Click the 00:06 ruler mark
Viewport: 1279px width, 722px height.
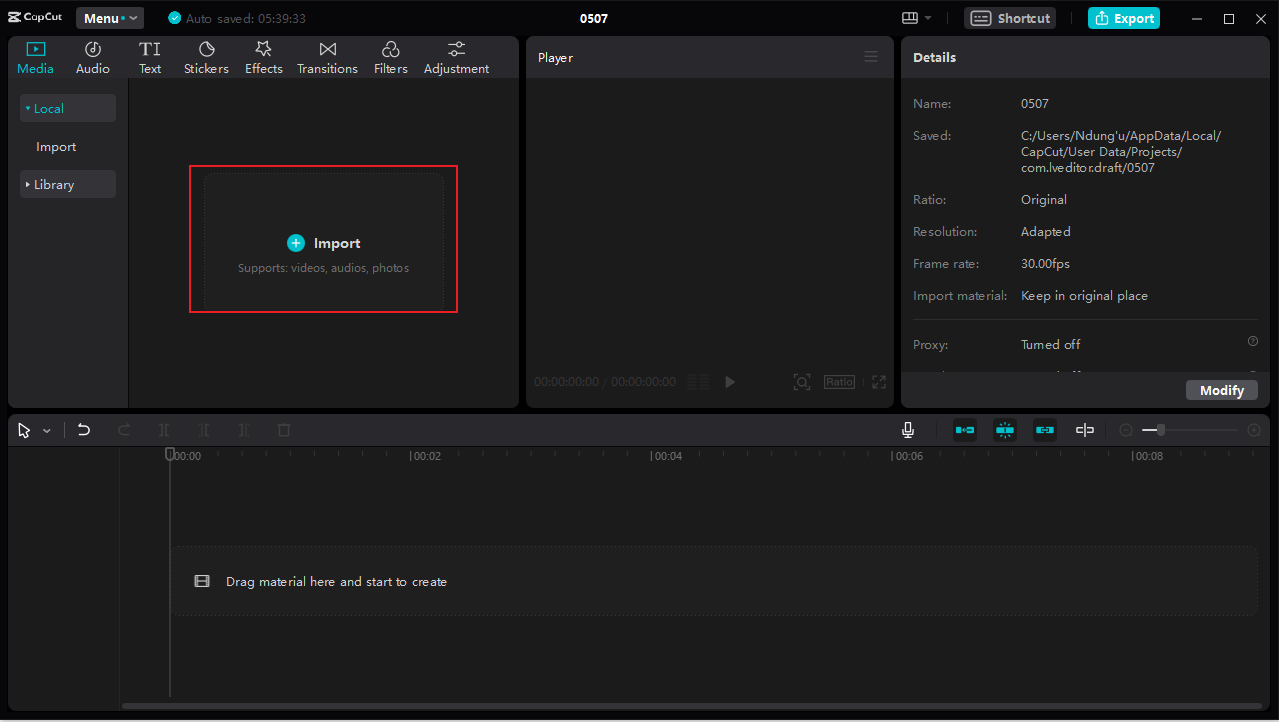(x=908, y=456)
